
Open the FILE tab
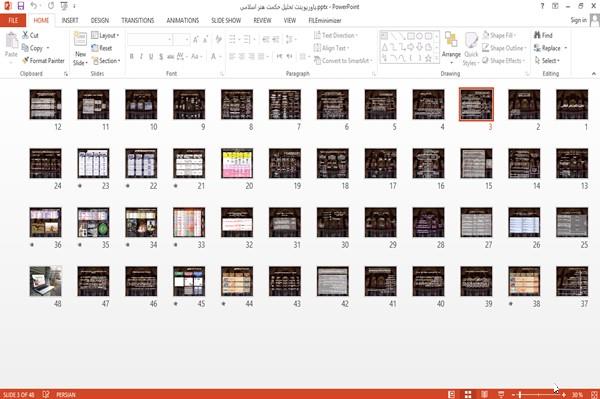[13, 20]
